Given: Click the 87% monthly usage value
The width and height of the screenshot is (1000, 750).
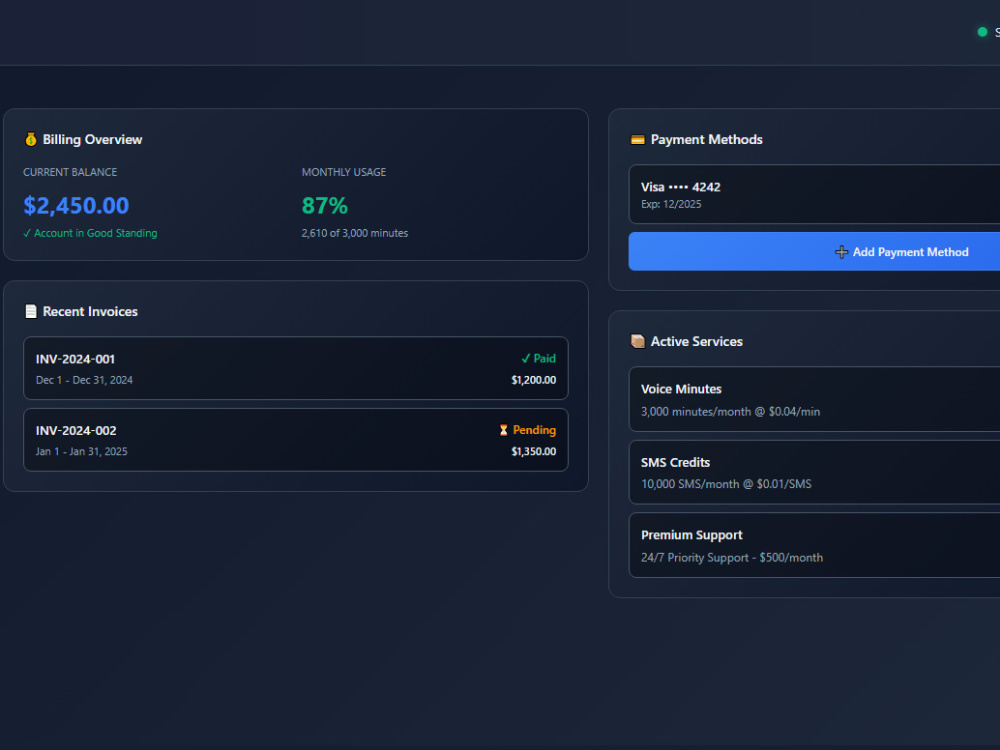Looking at the screenshot, I should point(325,205).
